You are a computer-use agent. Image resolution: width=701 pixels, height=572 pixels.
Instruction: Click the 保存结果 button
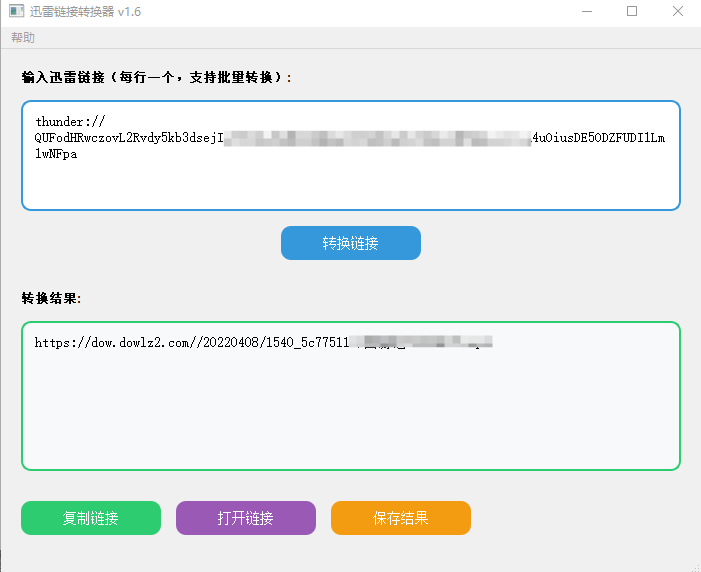click(x=401, y=518)
